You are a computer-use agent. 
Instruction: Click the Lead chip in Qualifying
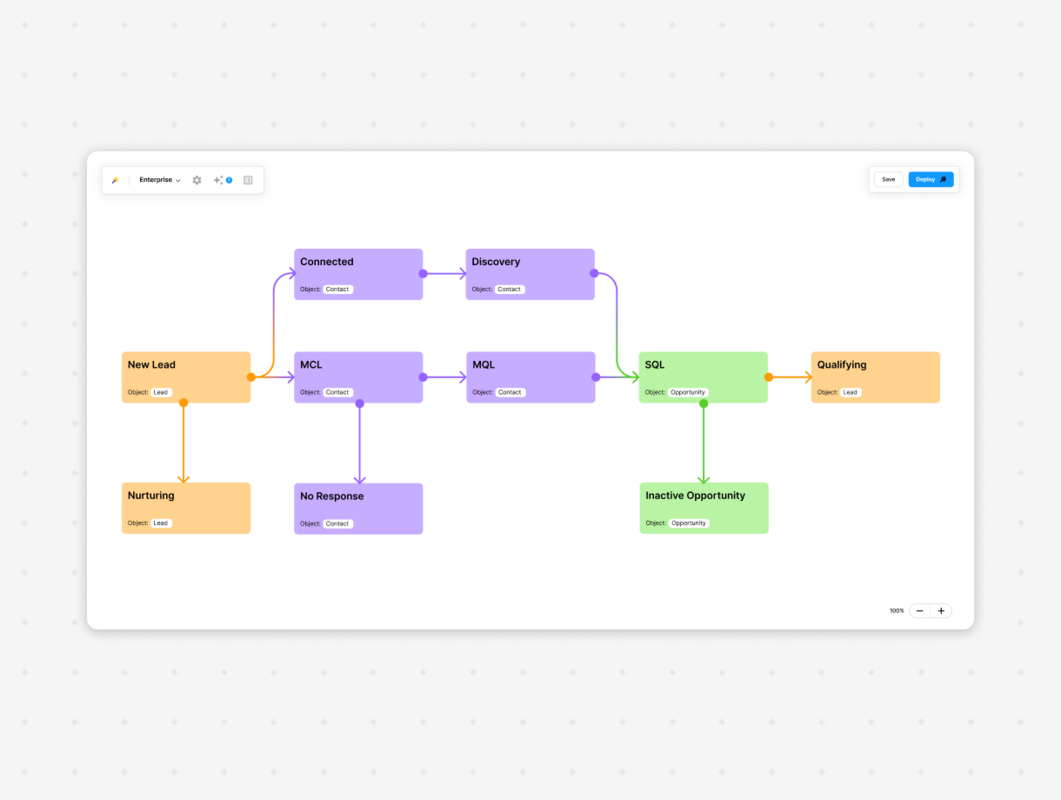click(x=850, y=393)
